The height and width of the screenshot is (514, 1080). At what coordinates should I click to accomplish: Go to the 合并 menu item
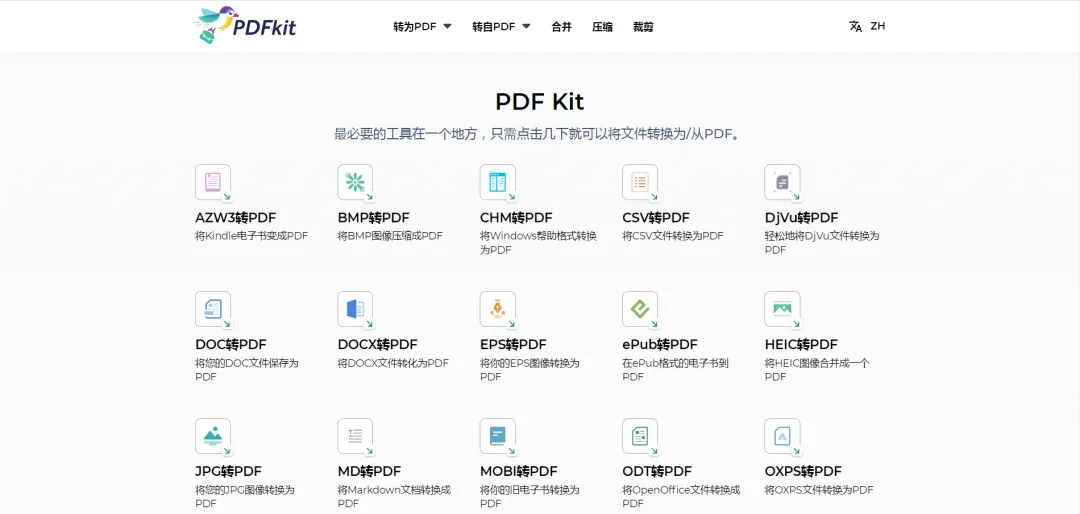point(561,27)
